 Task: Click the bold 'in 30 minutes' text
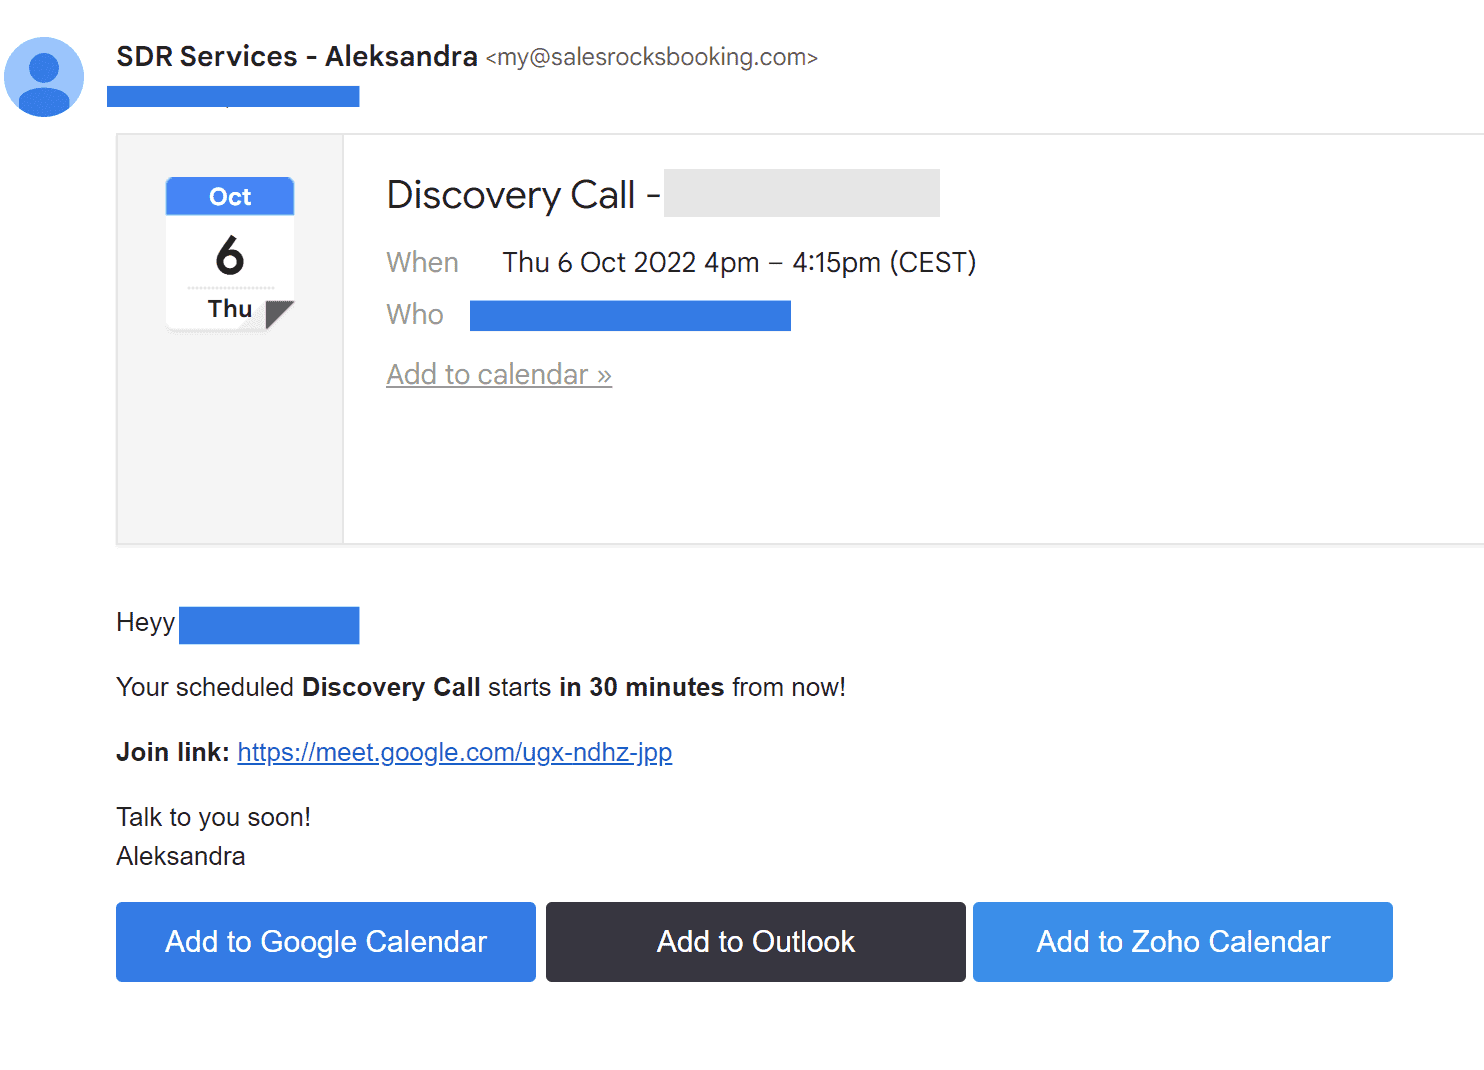(x=641, y=687)
